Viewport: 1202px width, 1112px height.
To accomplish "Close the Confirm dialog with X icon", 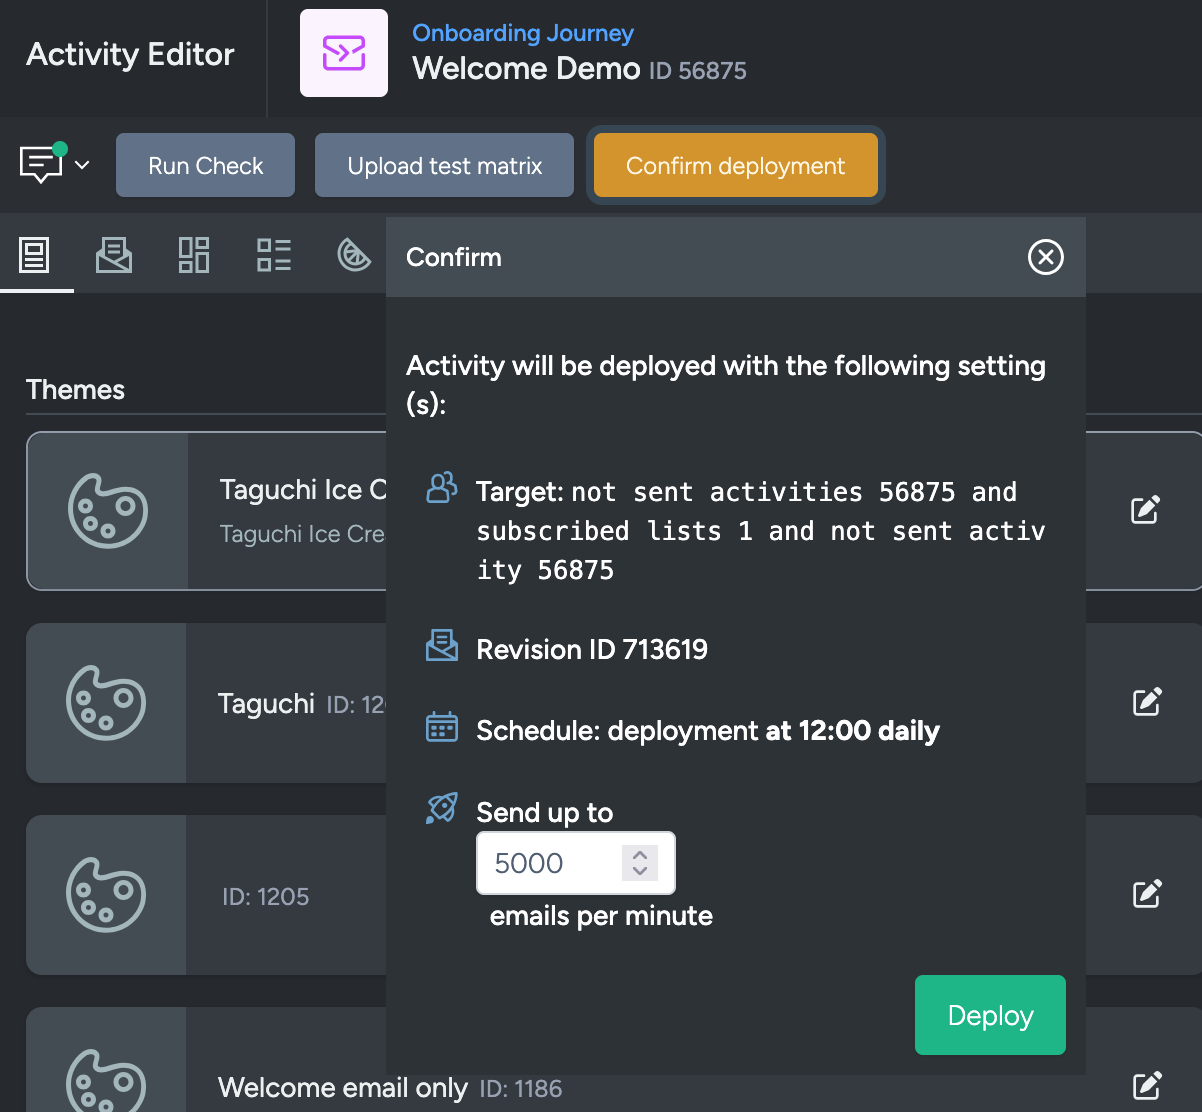I will 1046,257.
